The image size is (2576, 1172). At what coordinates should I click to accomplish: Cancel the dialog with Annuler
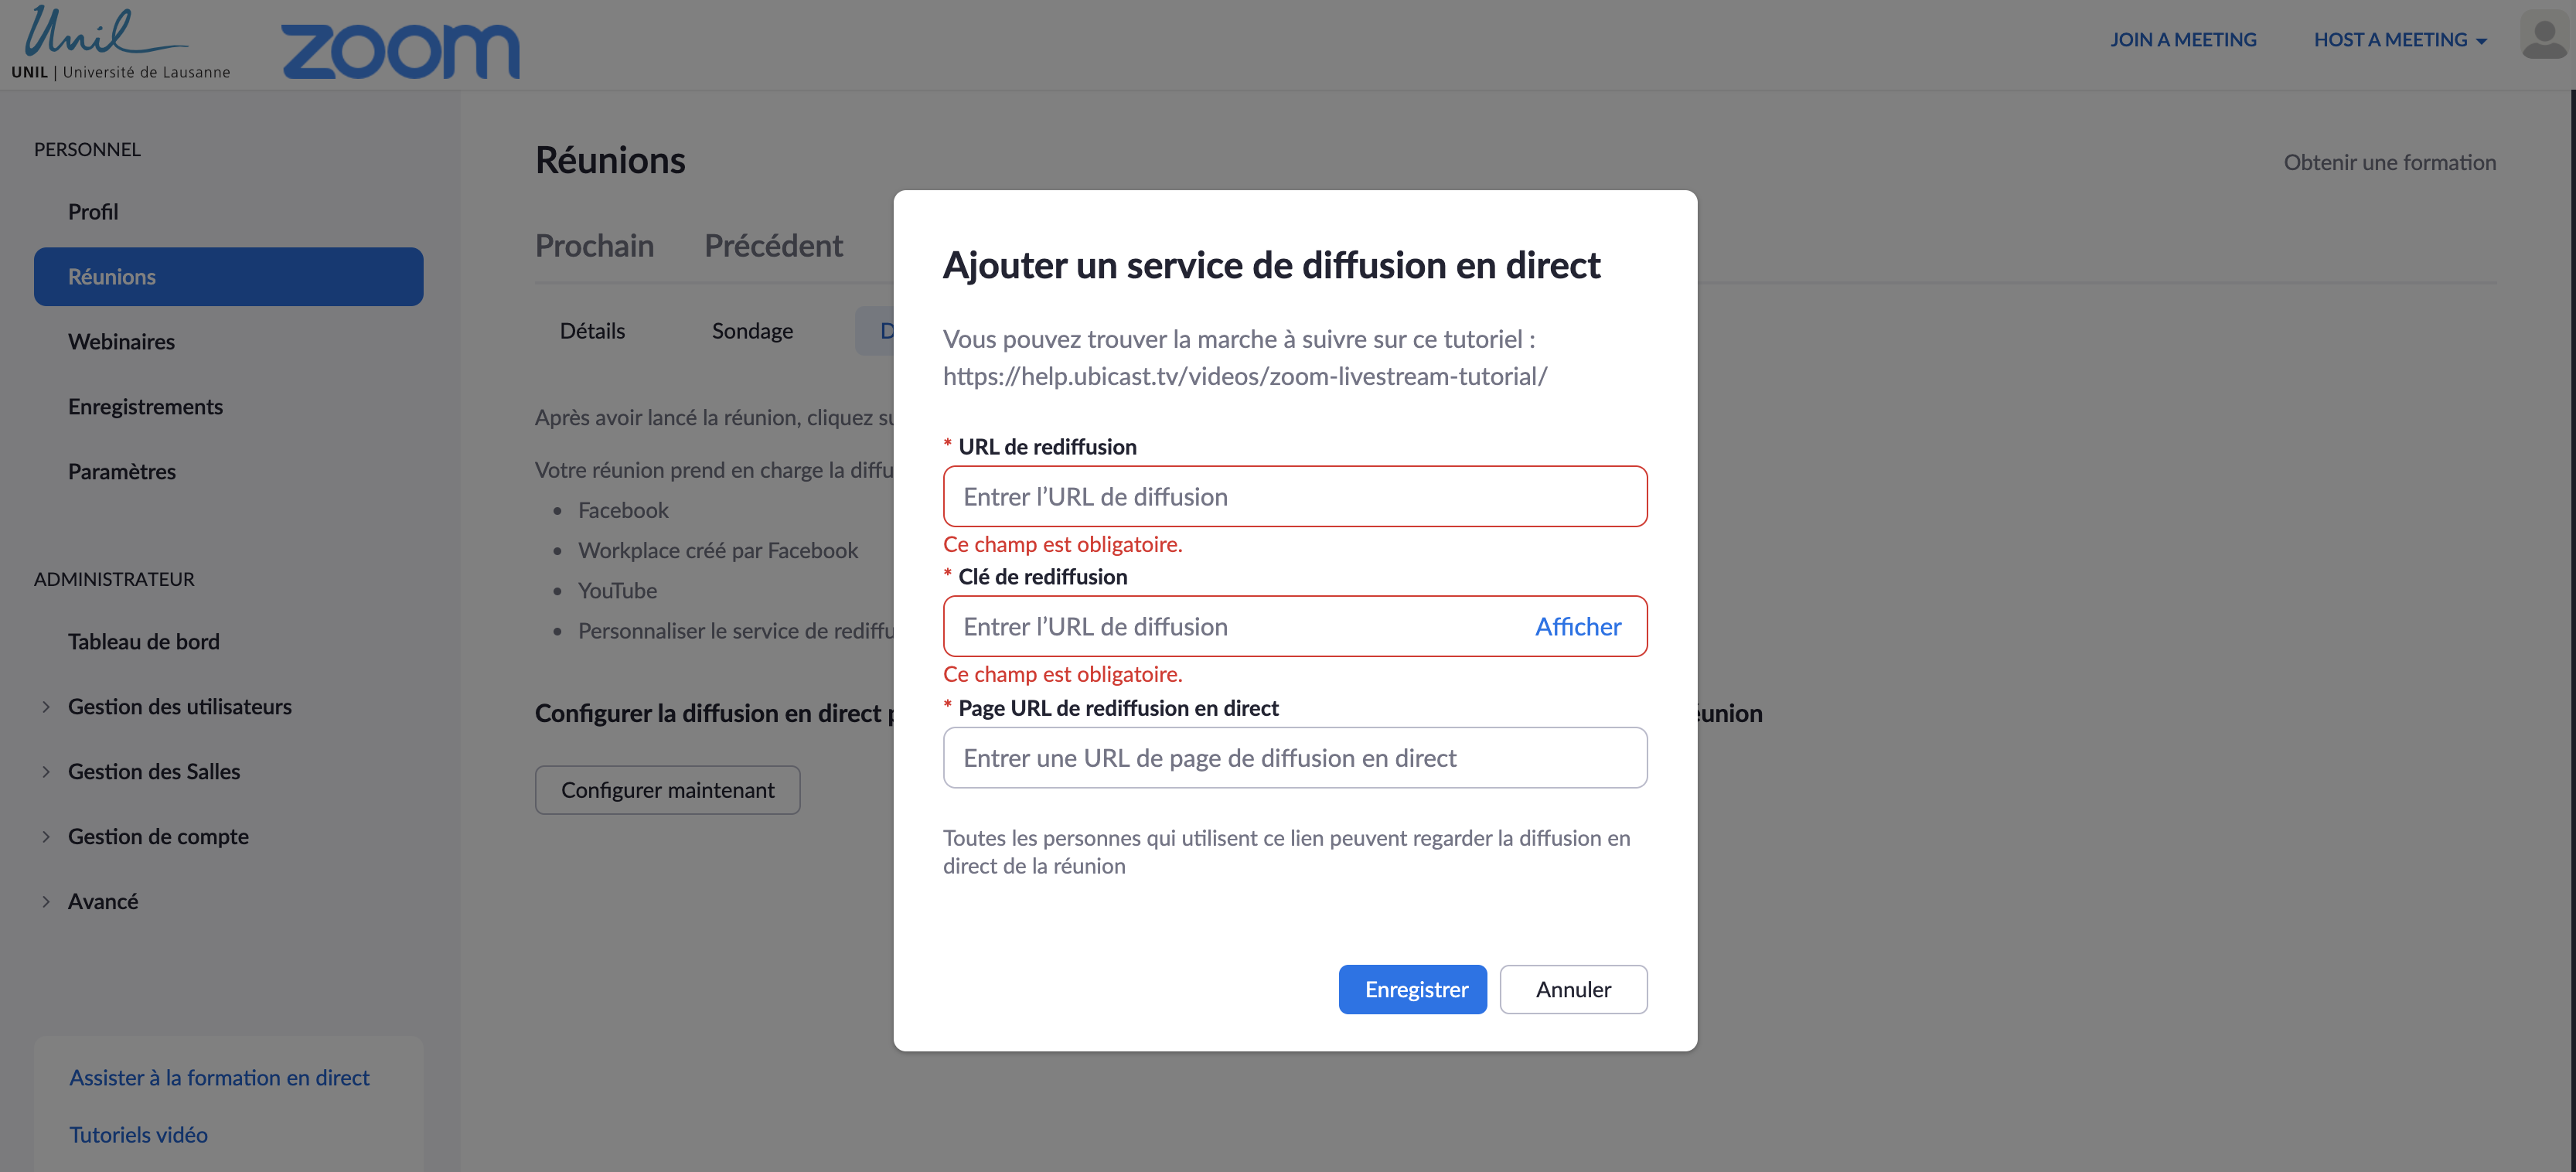coord(1572,989)
